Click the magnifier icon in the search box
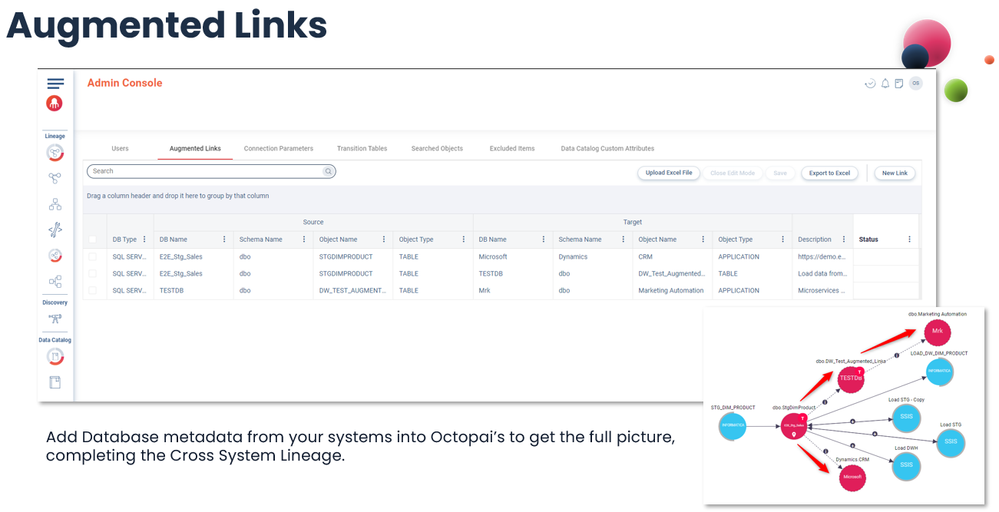The width and height of the screenshot is (999, 512). pyautogui.click(x=328, y=171)
